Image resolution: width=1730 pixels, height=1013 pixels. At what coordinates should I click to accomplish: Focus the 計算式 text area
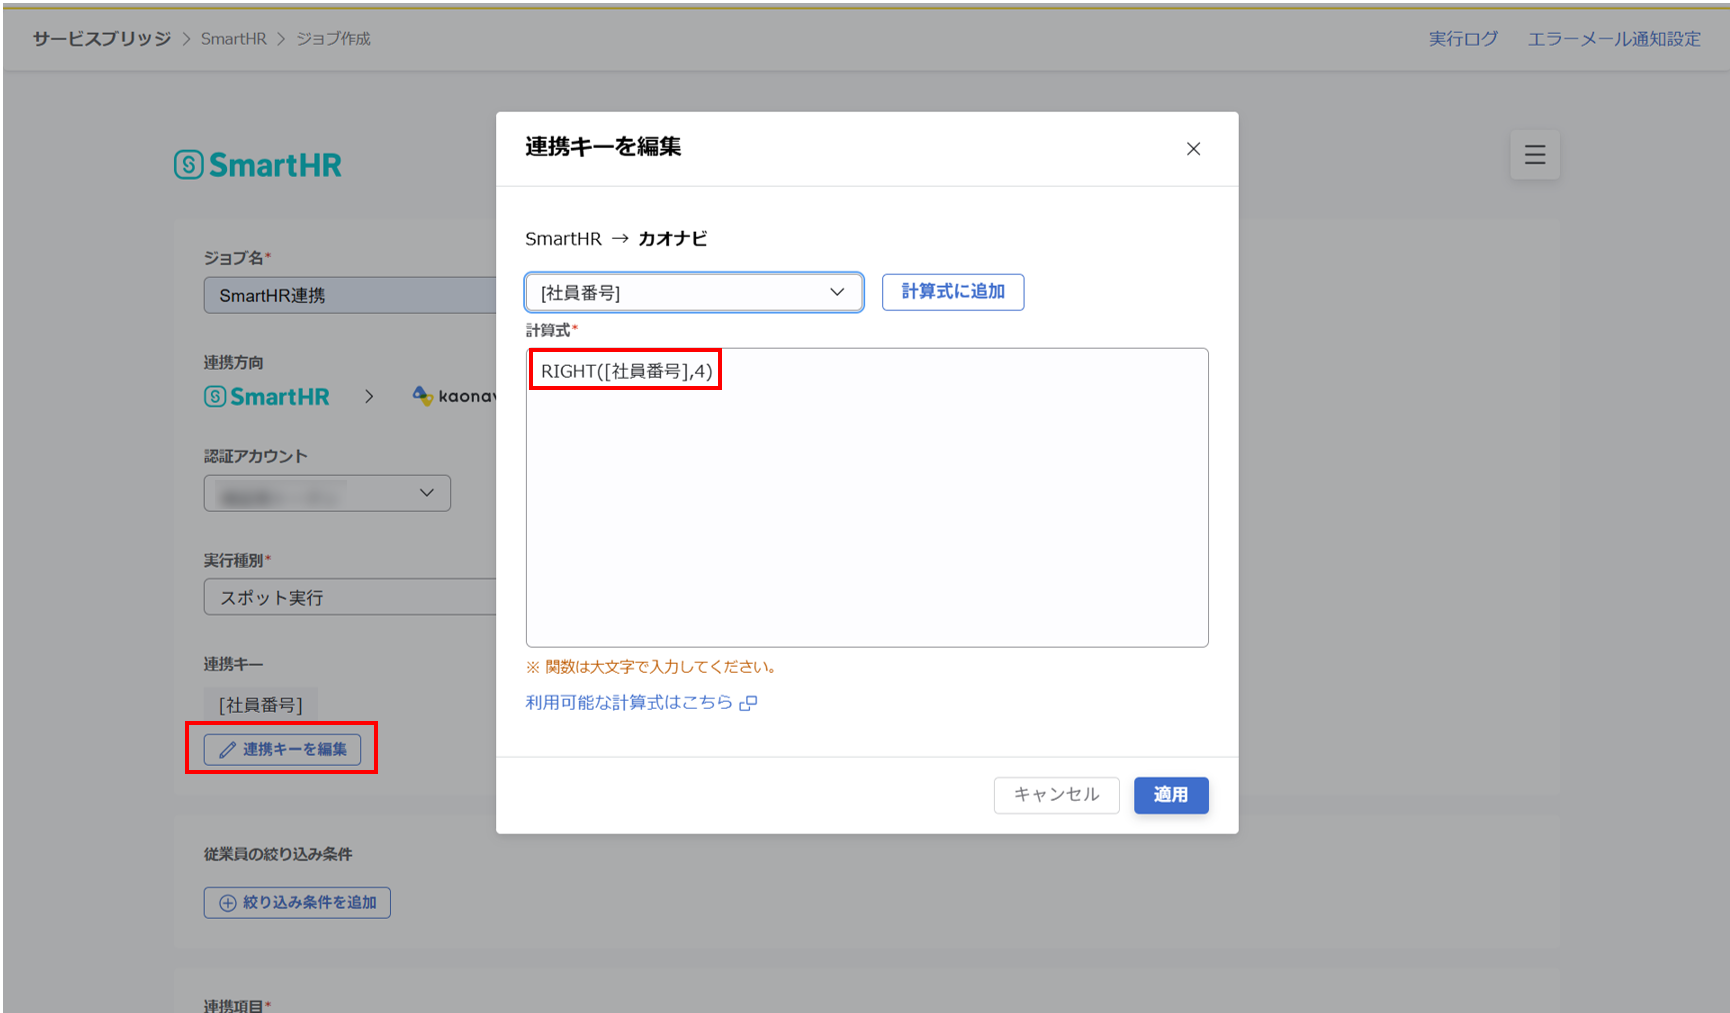[867, 497]
